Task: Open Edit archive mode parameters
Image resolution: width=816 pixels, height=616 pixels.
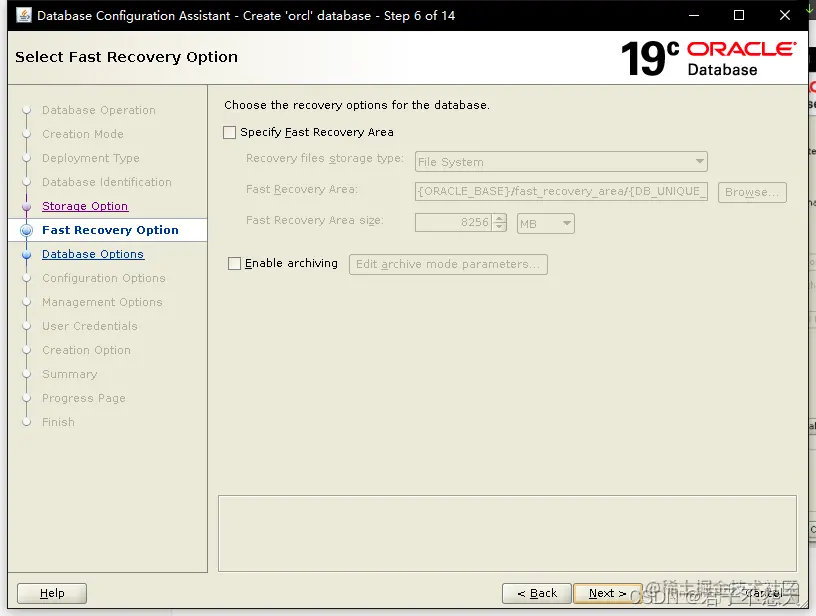Action: click(x=448, y=264)
